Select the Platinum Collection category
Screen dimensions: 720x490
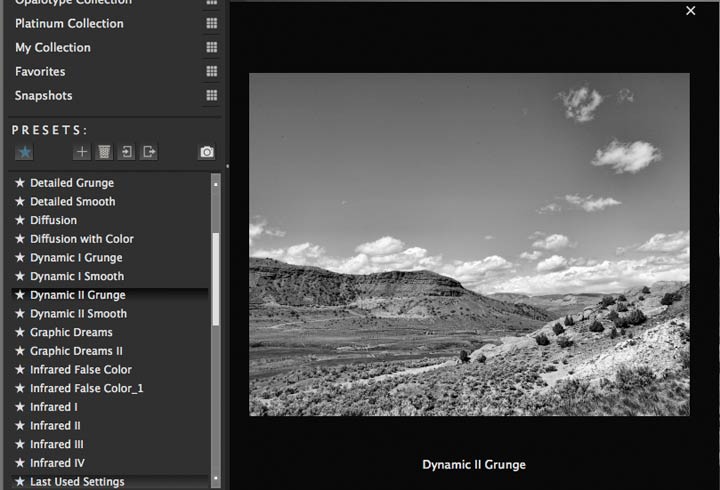[69, 23]
